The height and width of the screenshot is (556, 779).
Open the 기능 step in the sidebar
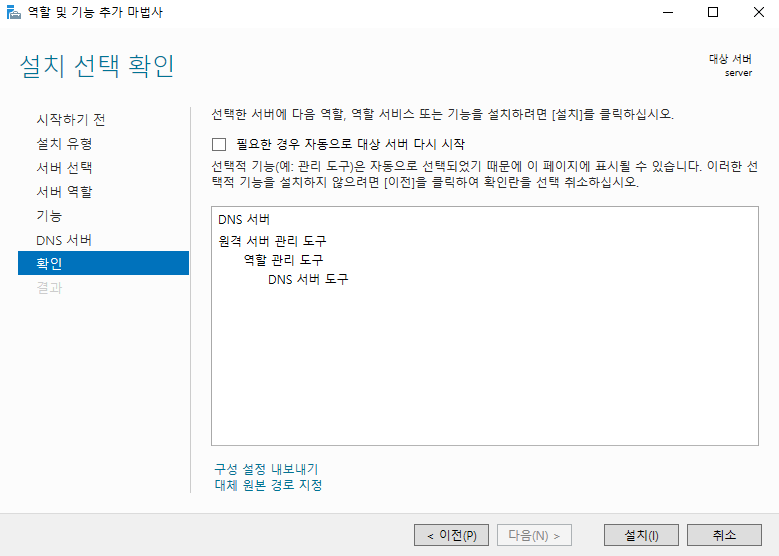tap(49, 216)
